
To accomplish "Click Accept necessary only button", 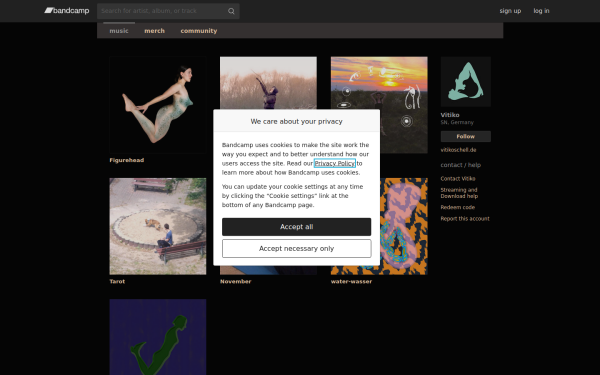I will [x=297, y=249].
